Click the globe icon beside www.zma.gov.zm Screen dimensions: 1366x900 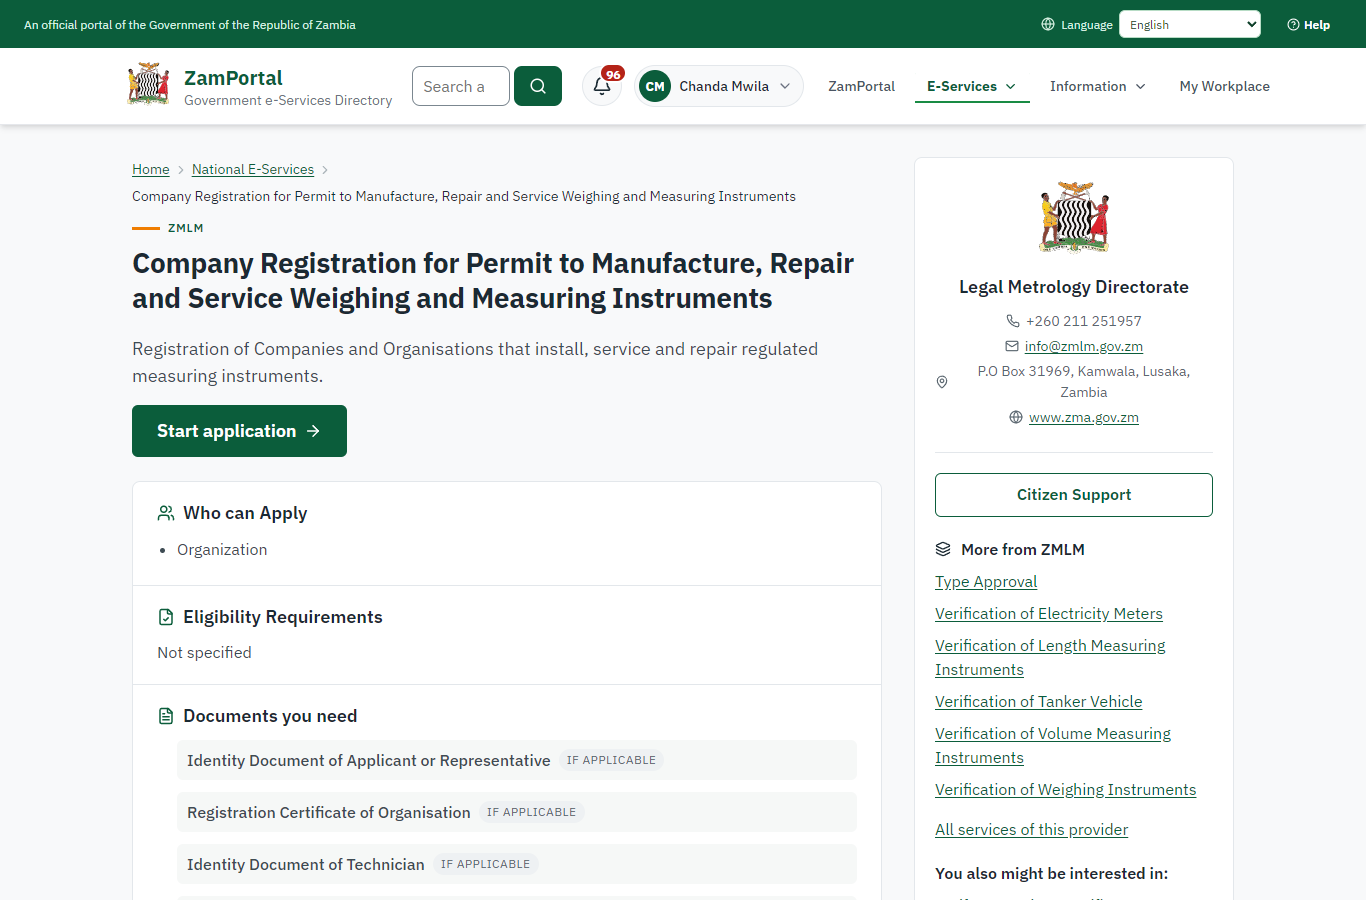[1016, 417]
